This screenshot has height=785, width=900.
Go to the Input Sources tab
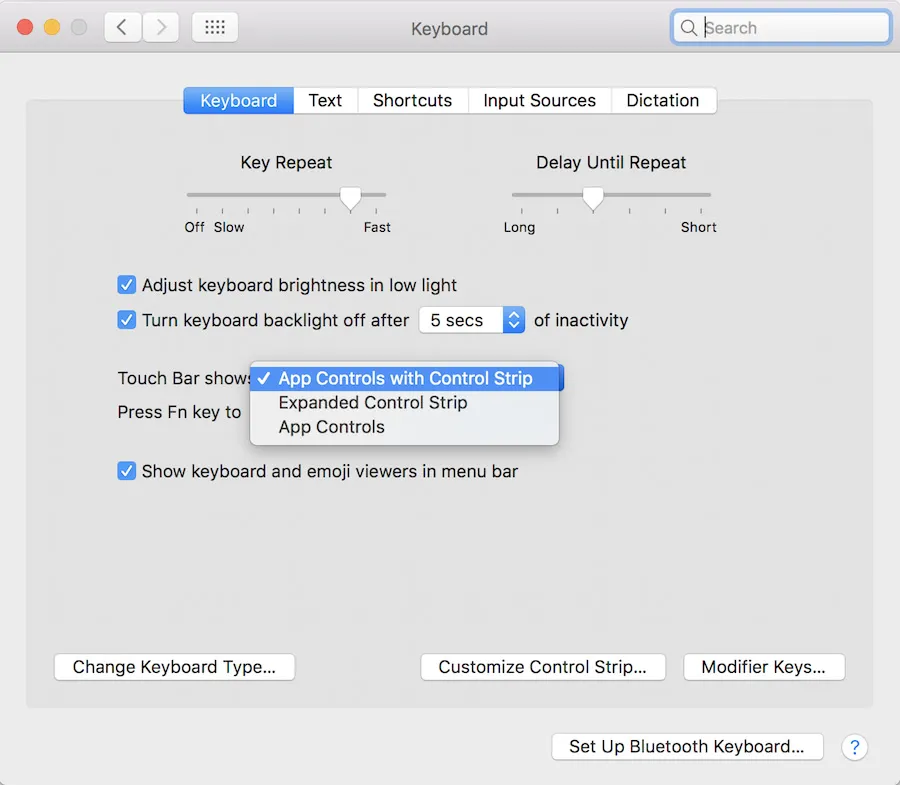click(x=540, y=100)
